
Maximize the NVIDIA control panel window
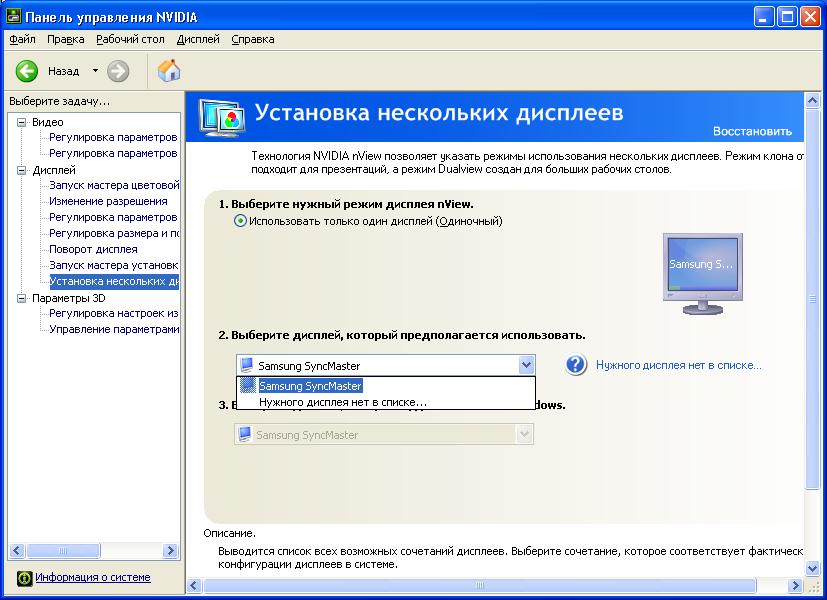(x=787, y=17)
